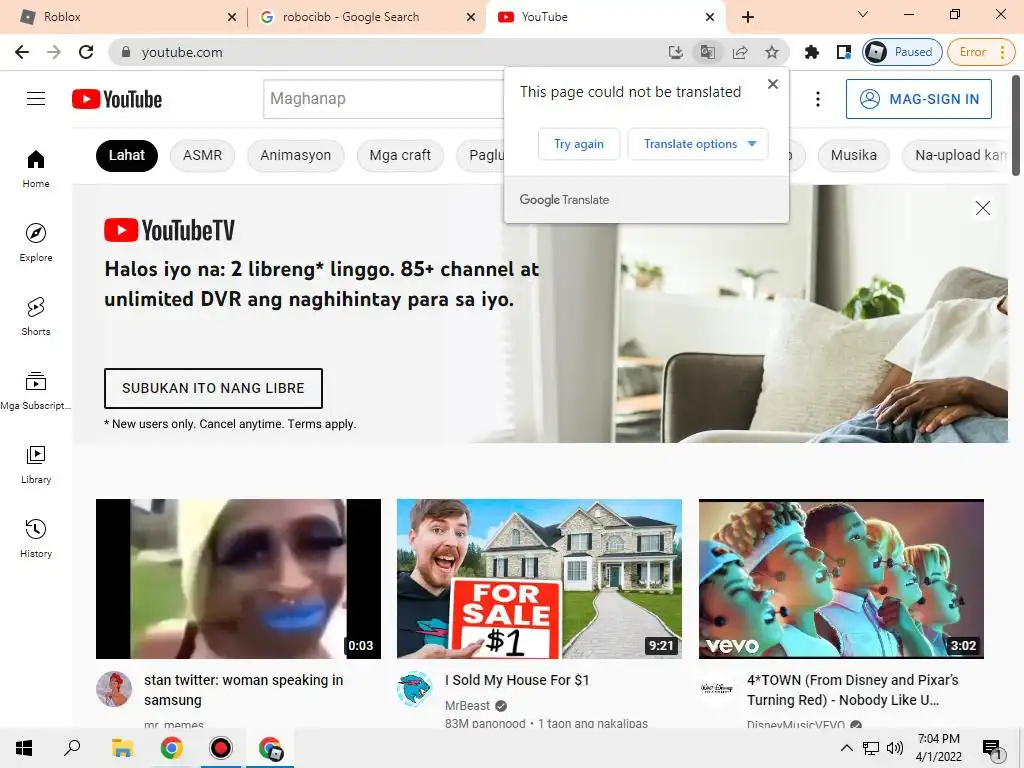The height and width of the screenshot is (768, 1024).
Task: Click the volume icon in system tray
Action: tap(895, 748)
